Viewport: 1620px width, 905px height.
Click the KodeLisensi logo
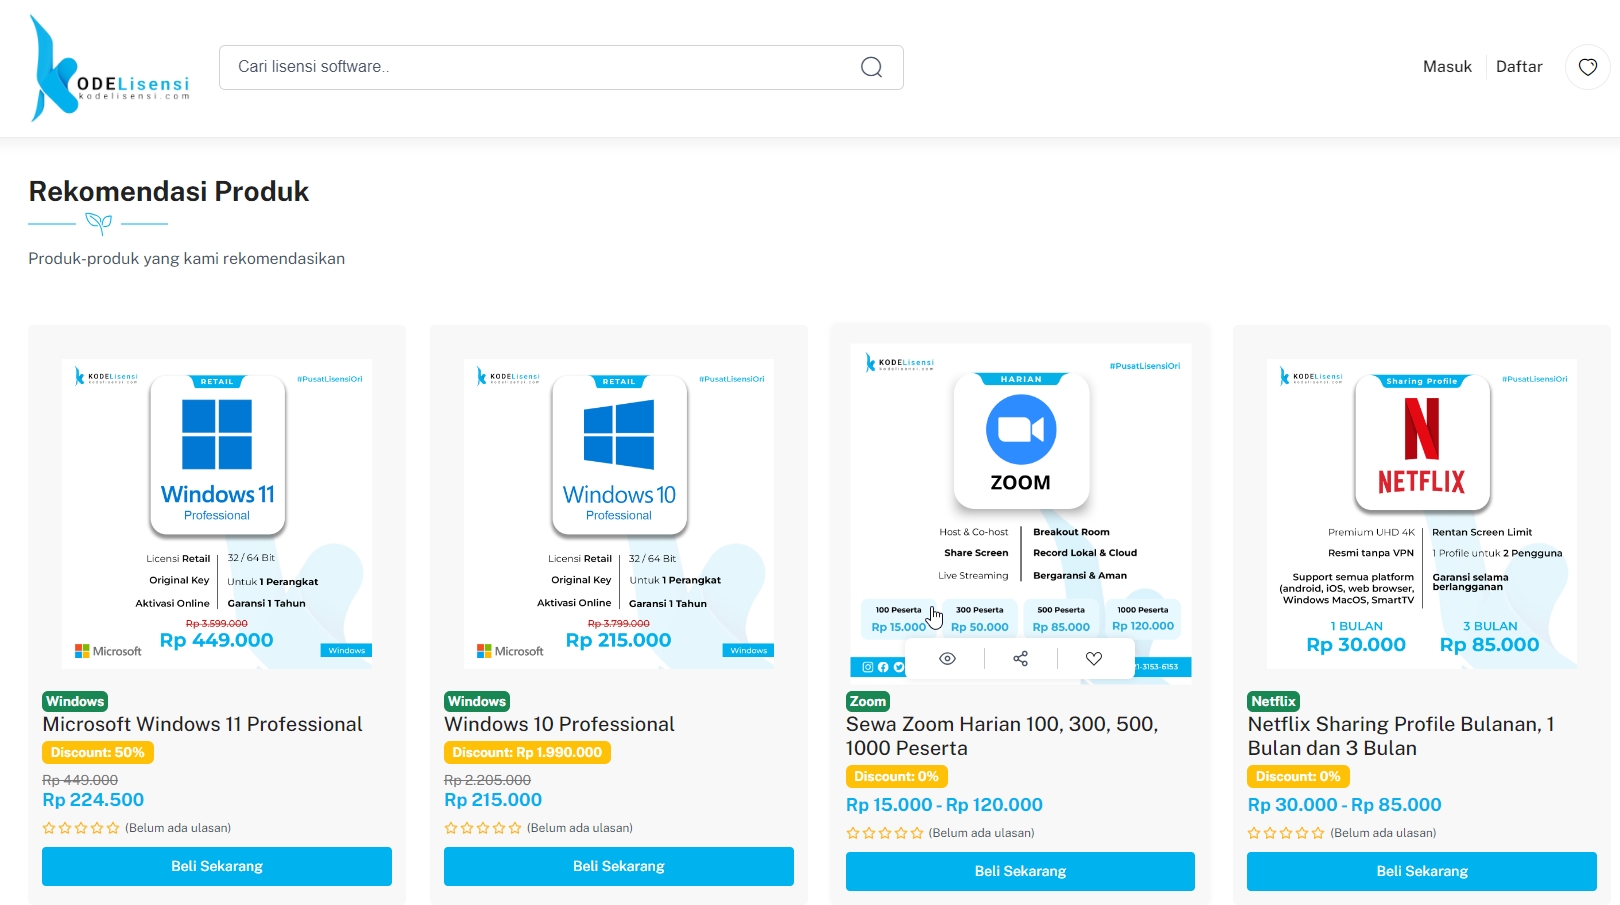110,68
